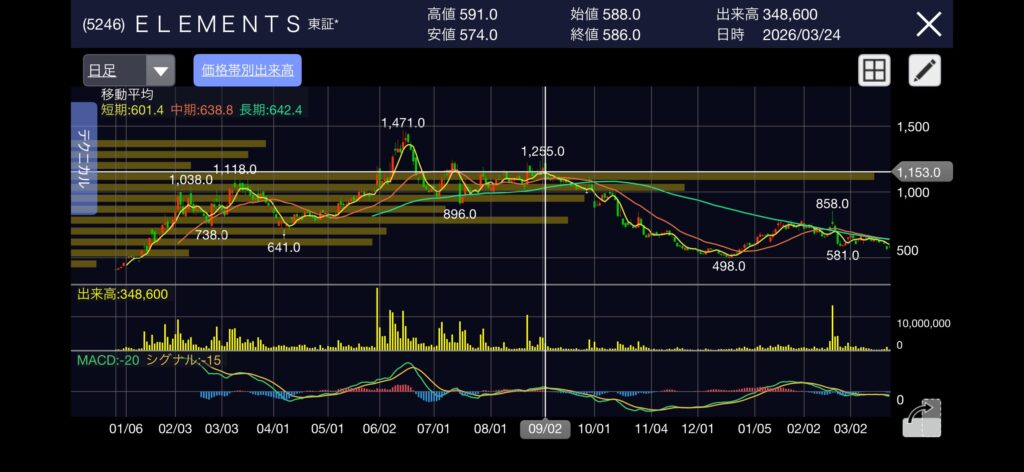1024x472 pixels.
Task: Toggle the 価格帯別出来高 overlay button
Action: (x=247, y=70)
